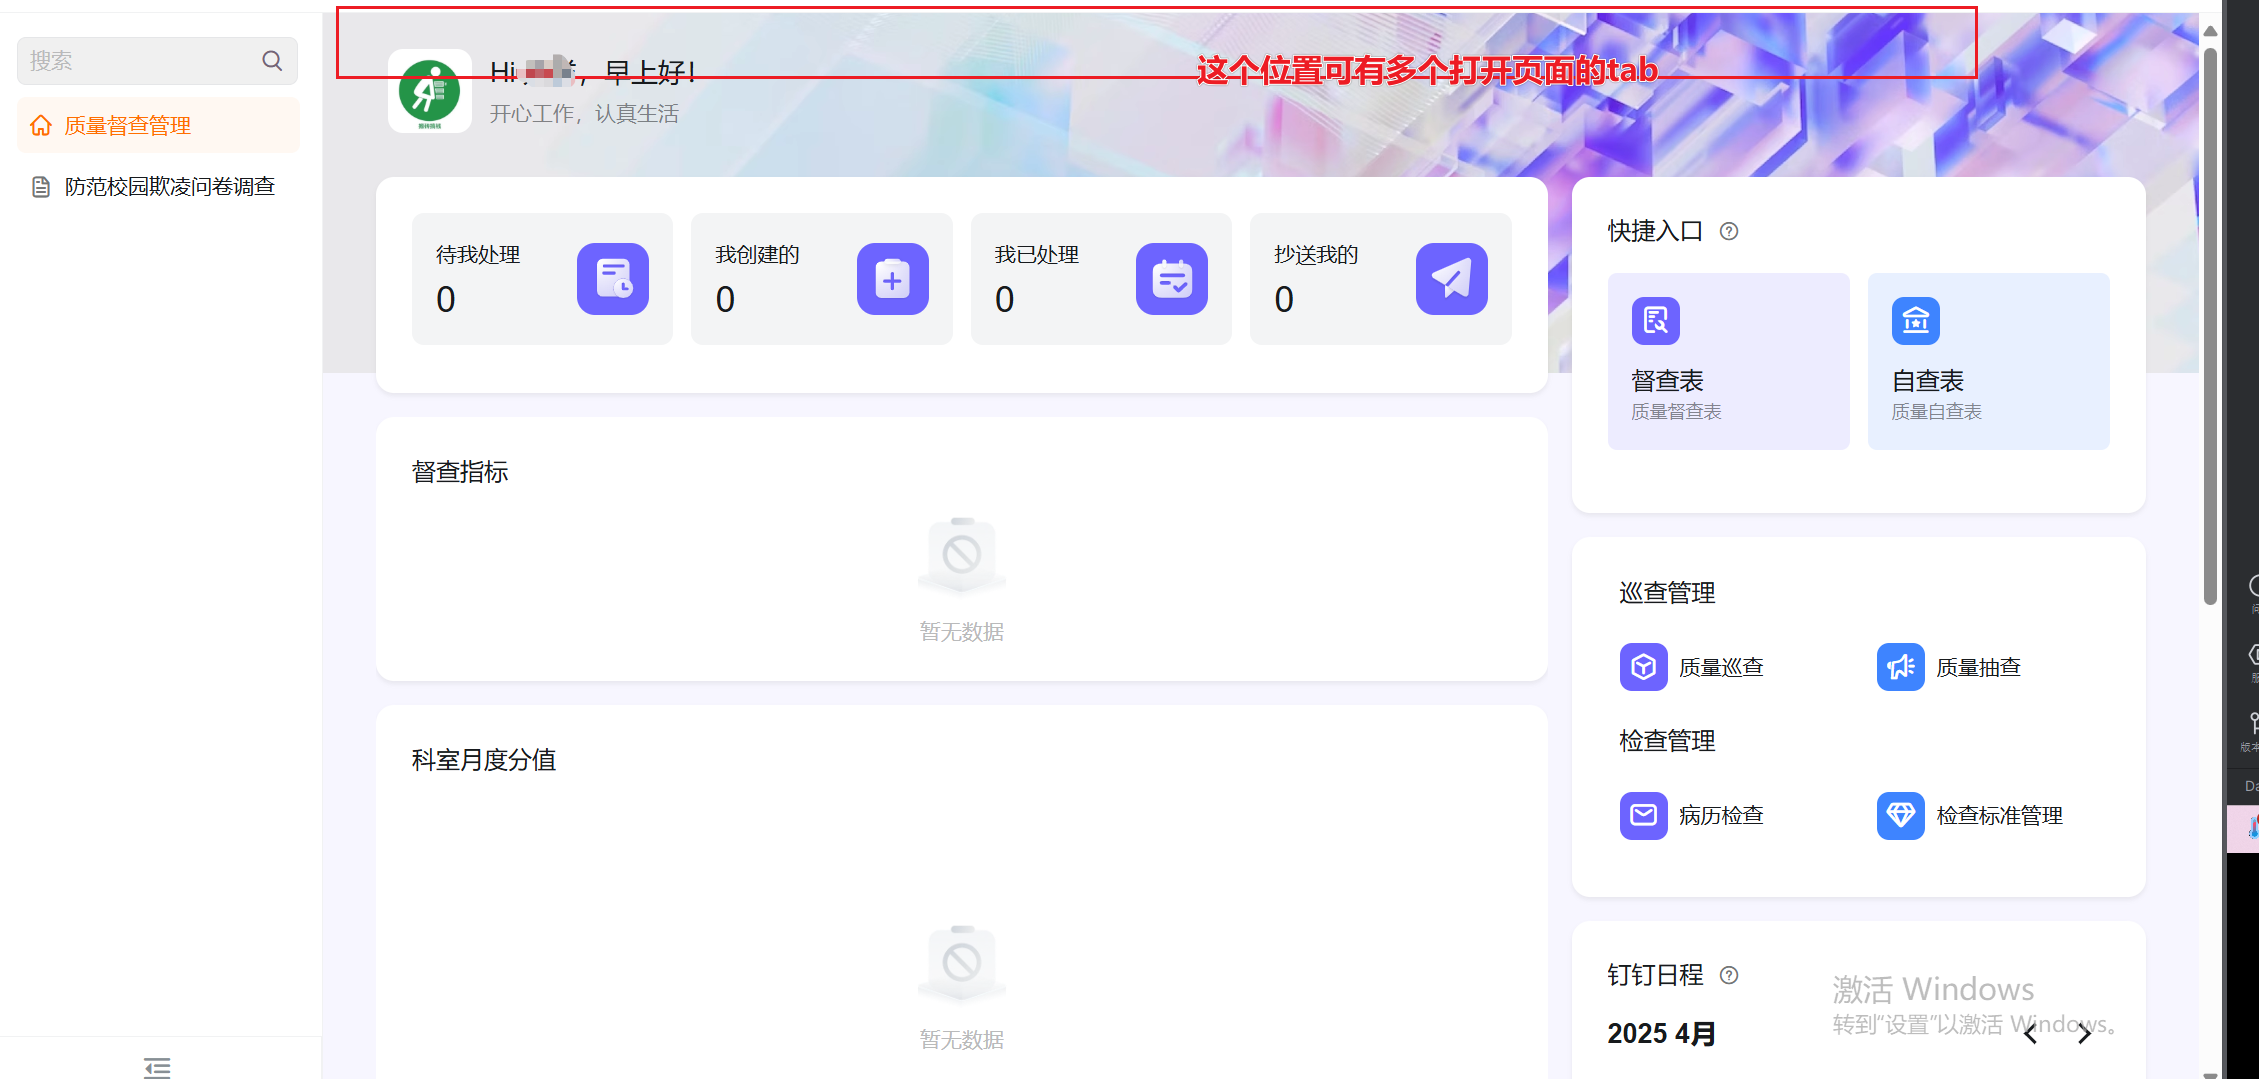Open 自查表 质量自查表 shortcut card

[x=1989, y=361]
